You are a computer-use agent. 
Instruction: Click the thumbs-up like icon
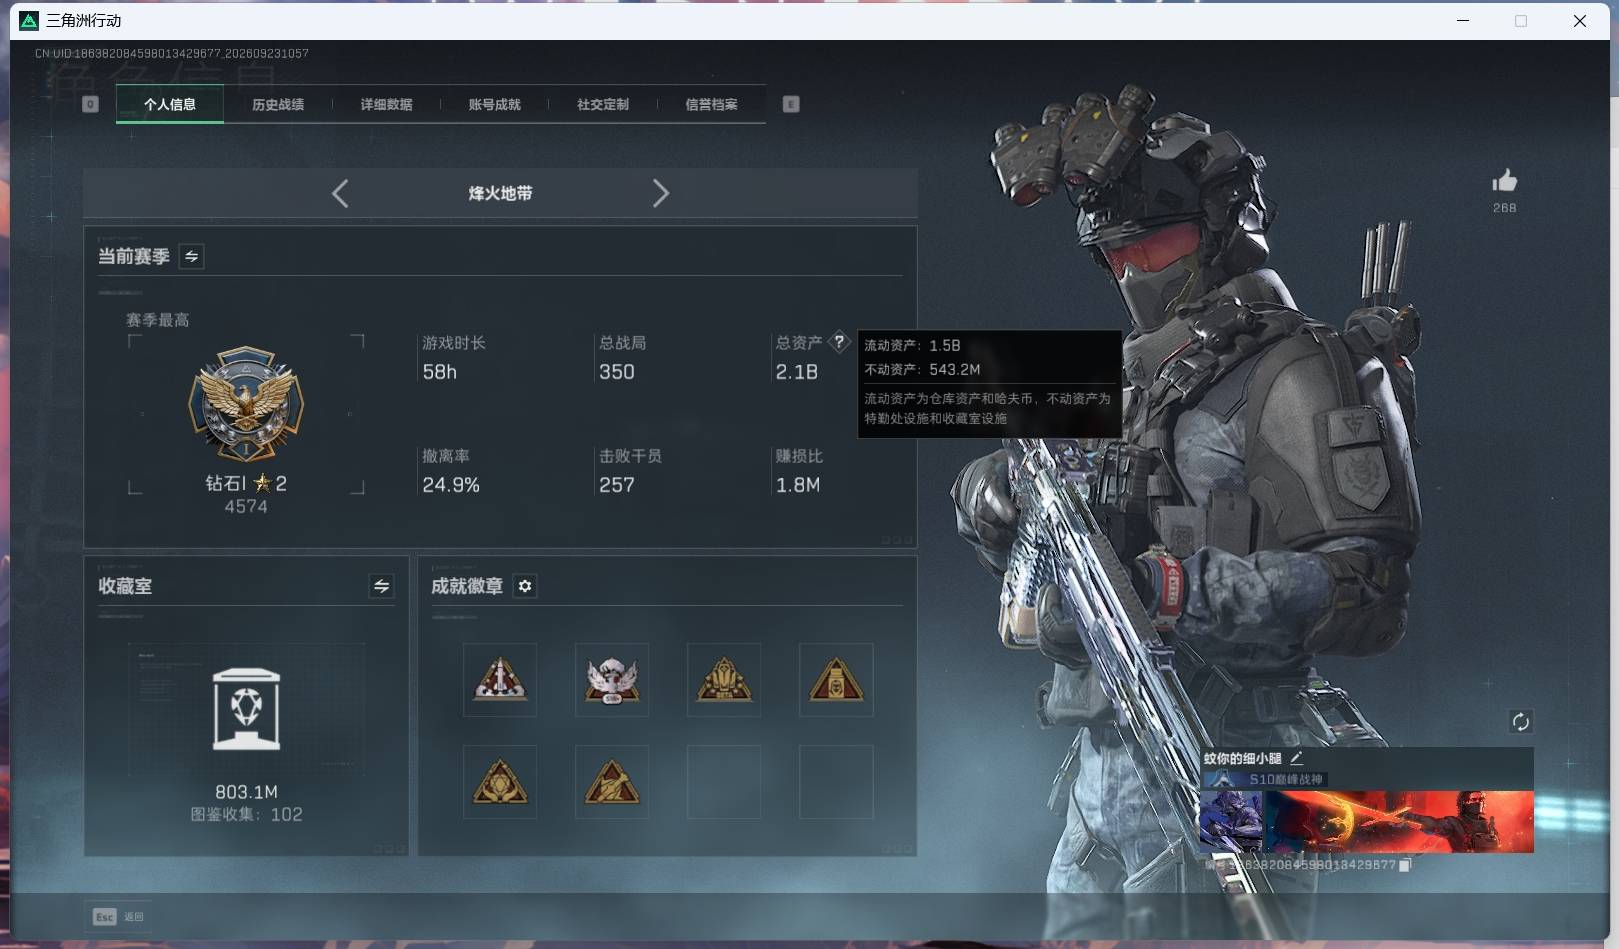tap(1504, 181)
